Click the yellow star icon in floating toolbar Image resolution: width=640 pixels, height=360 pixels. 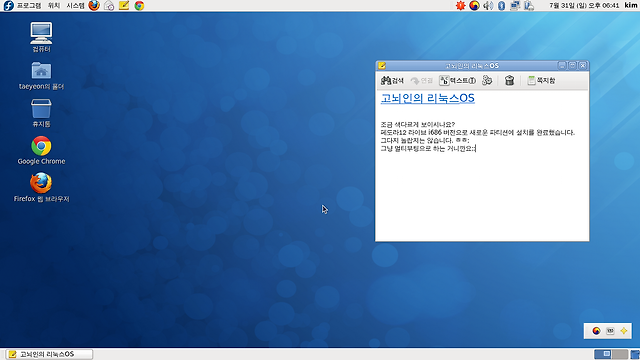(x=624, y=331)
